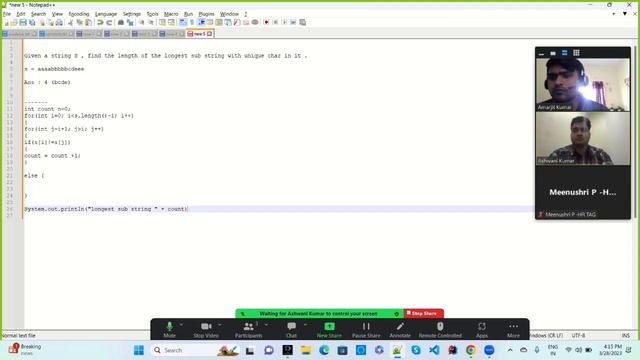Start macro recording with red dot icon
This screenshot has width=640, height=360.
click(266, 22)
